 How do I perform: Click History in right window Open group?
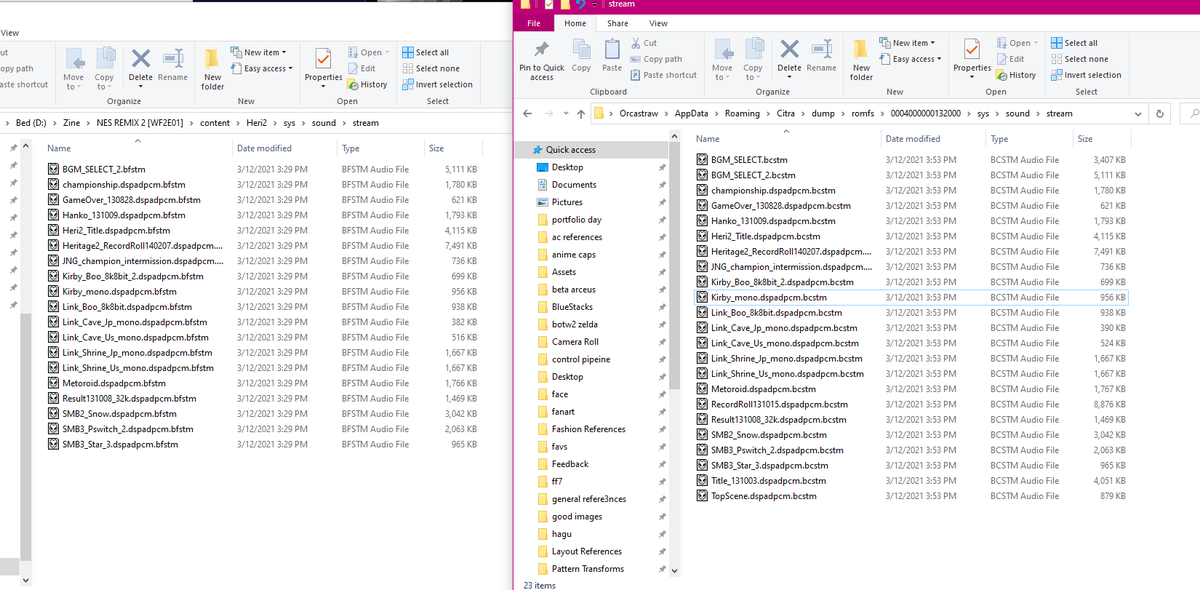[x=1016, y=75]
